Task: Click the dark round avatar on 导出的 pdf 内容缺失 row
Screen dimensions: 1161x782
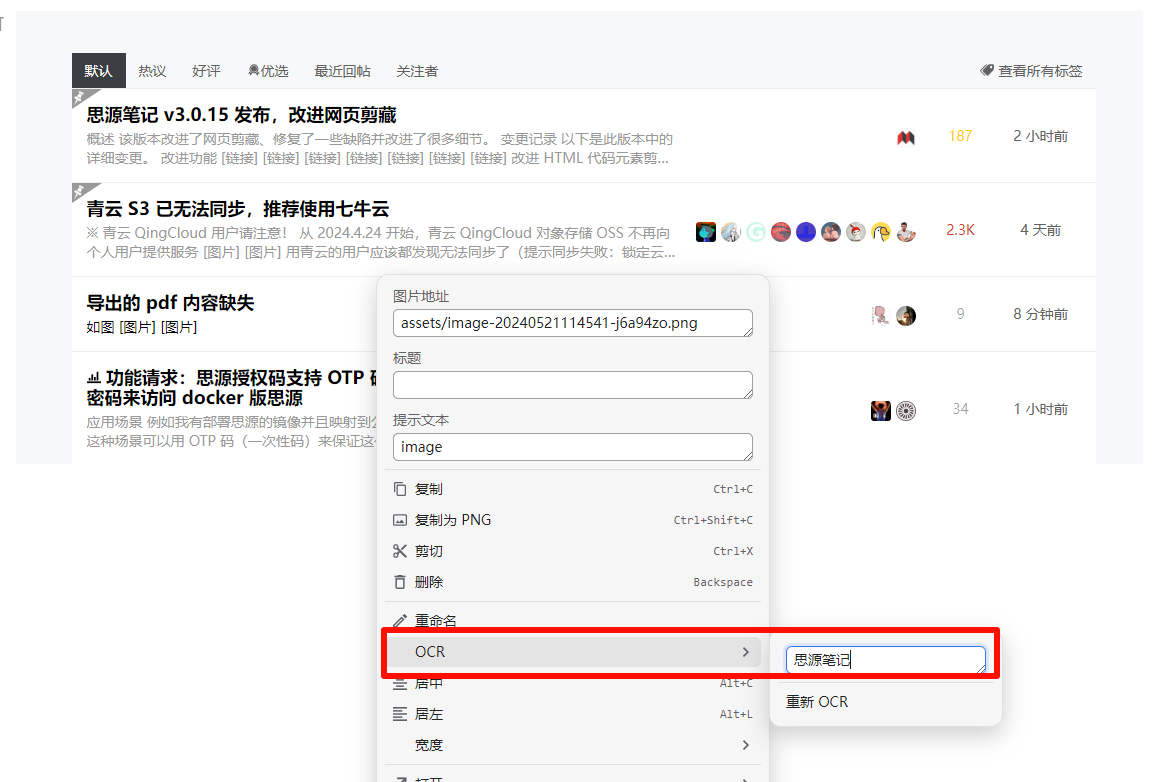Action: point(906,315)
